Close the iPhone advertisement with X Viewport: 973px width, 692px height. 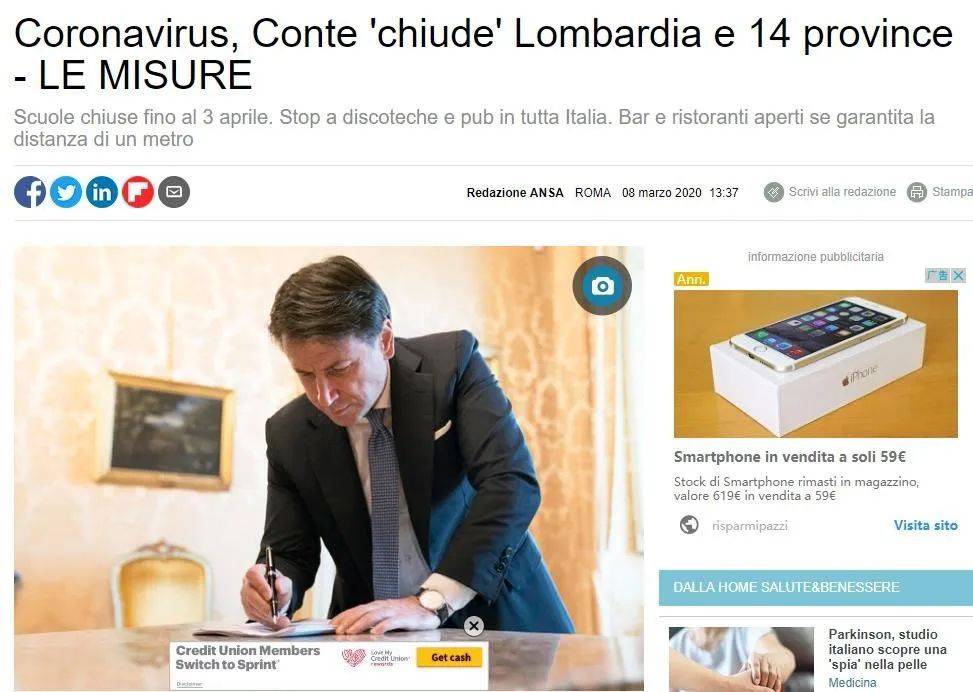tap(959, 275)
